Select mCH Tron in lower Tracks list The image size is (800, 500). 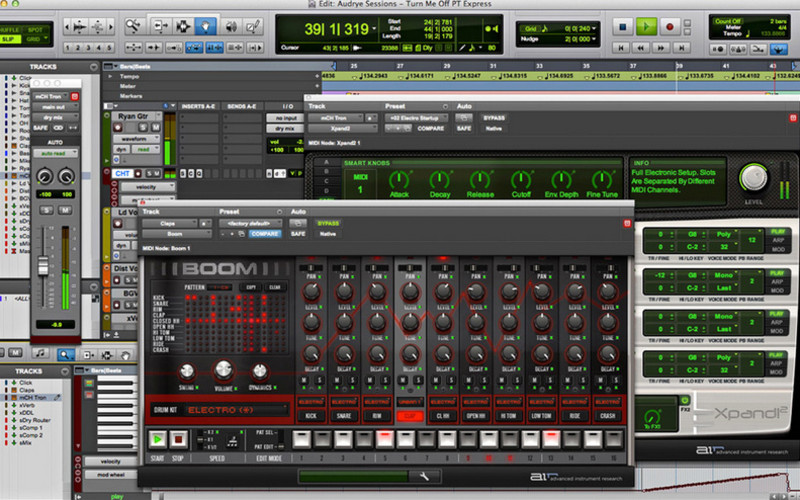pyautogui.click(x=33, y=397)
